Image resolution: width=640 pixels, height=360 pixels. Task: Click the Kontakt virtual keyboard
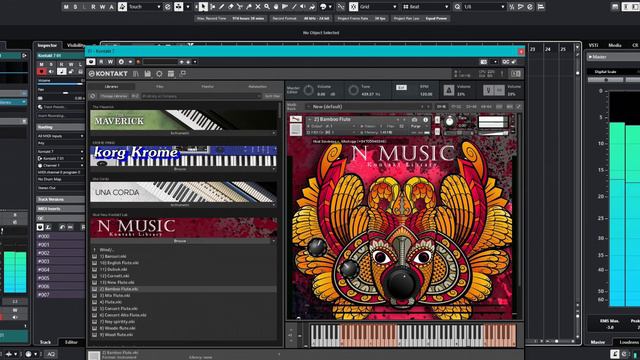[x=413, y=335]
